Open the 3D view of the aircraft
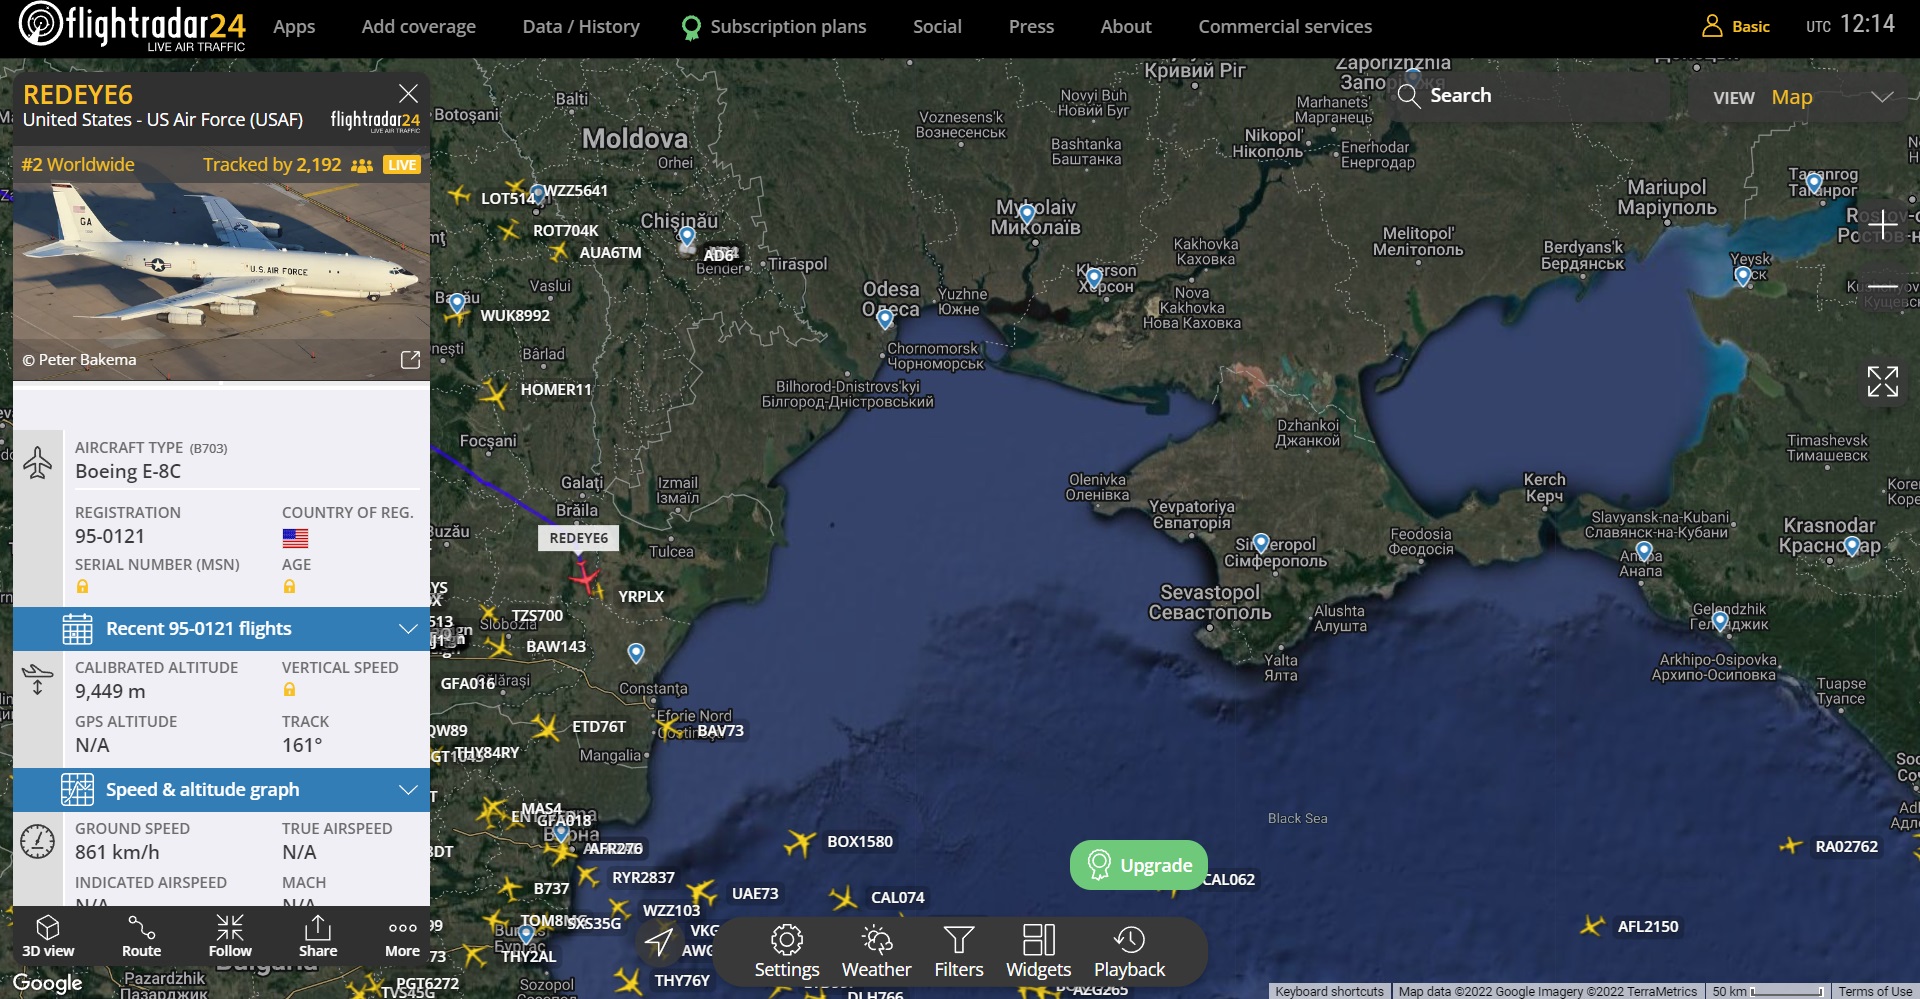 point(48,937)
